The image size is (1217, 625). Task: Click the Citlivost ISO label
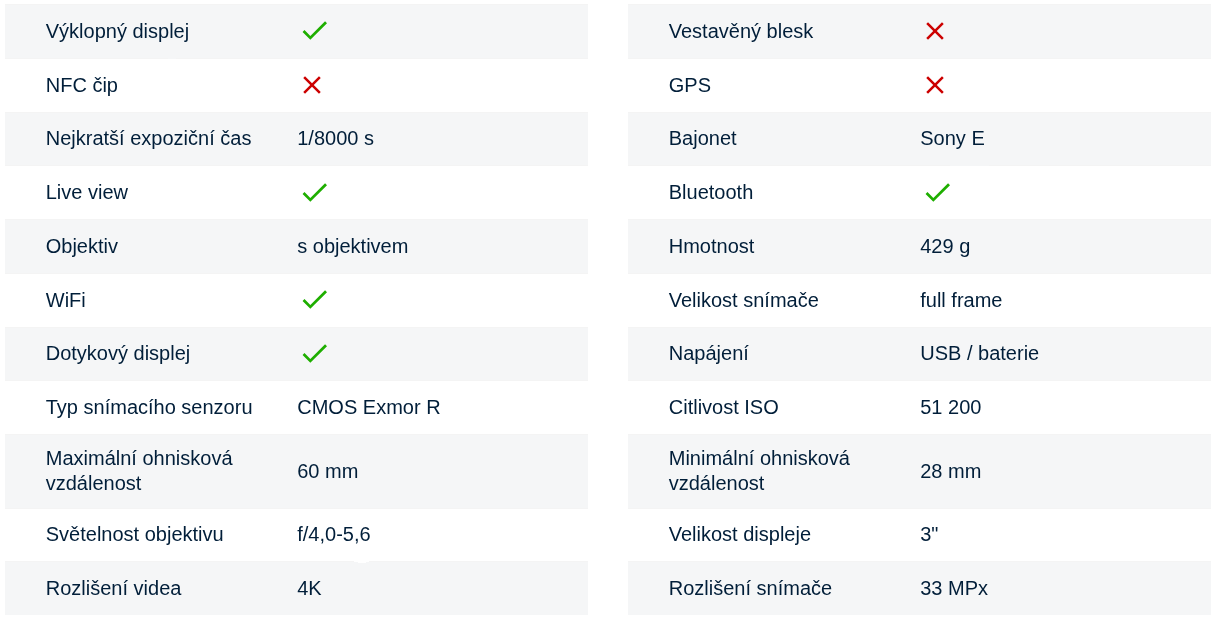(x=723, y=407)
